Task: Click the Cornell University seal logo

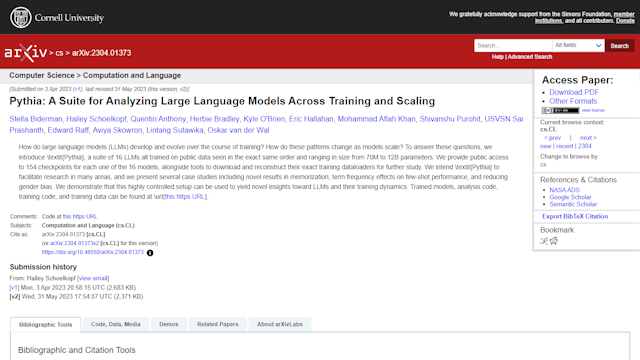Action: tap(20, 18)
